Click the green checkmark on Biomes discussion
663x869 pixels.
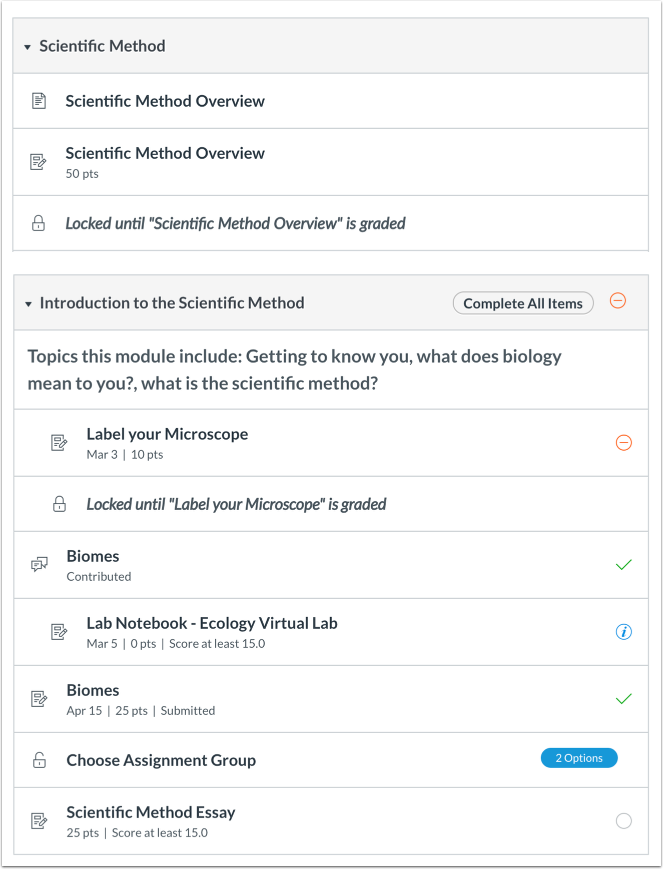[624, 565]
